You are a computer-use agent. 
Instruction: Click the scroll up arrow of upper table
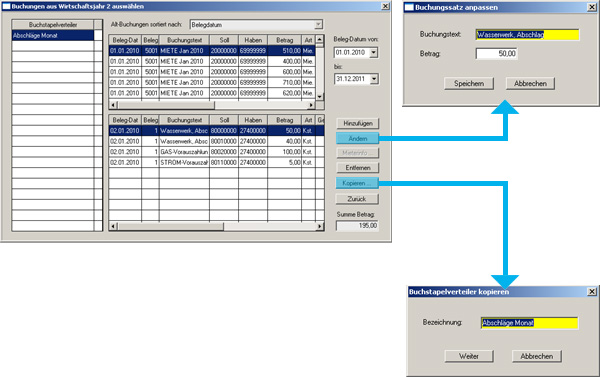[320, 39]
